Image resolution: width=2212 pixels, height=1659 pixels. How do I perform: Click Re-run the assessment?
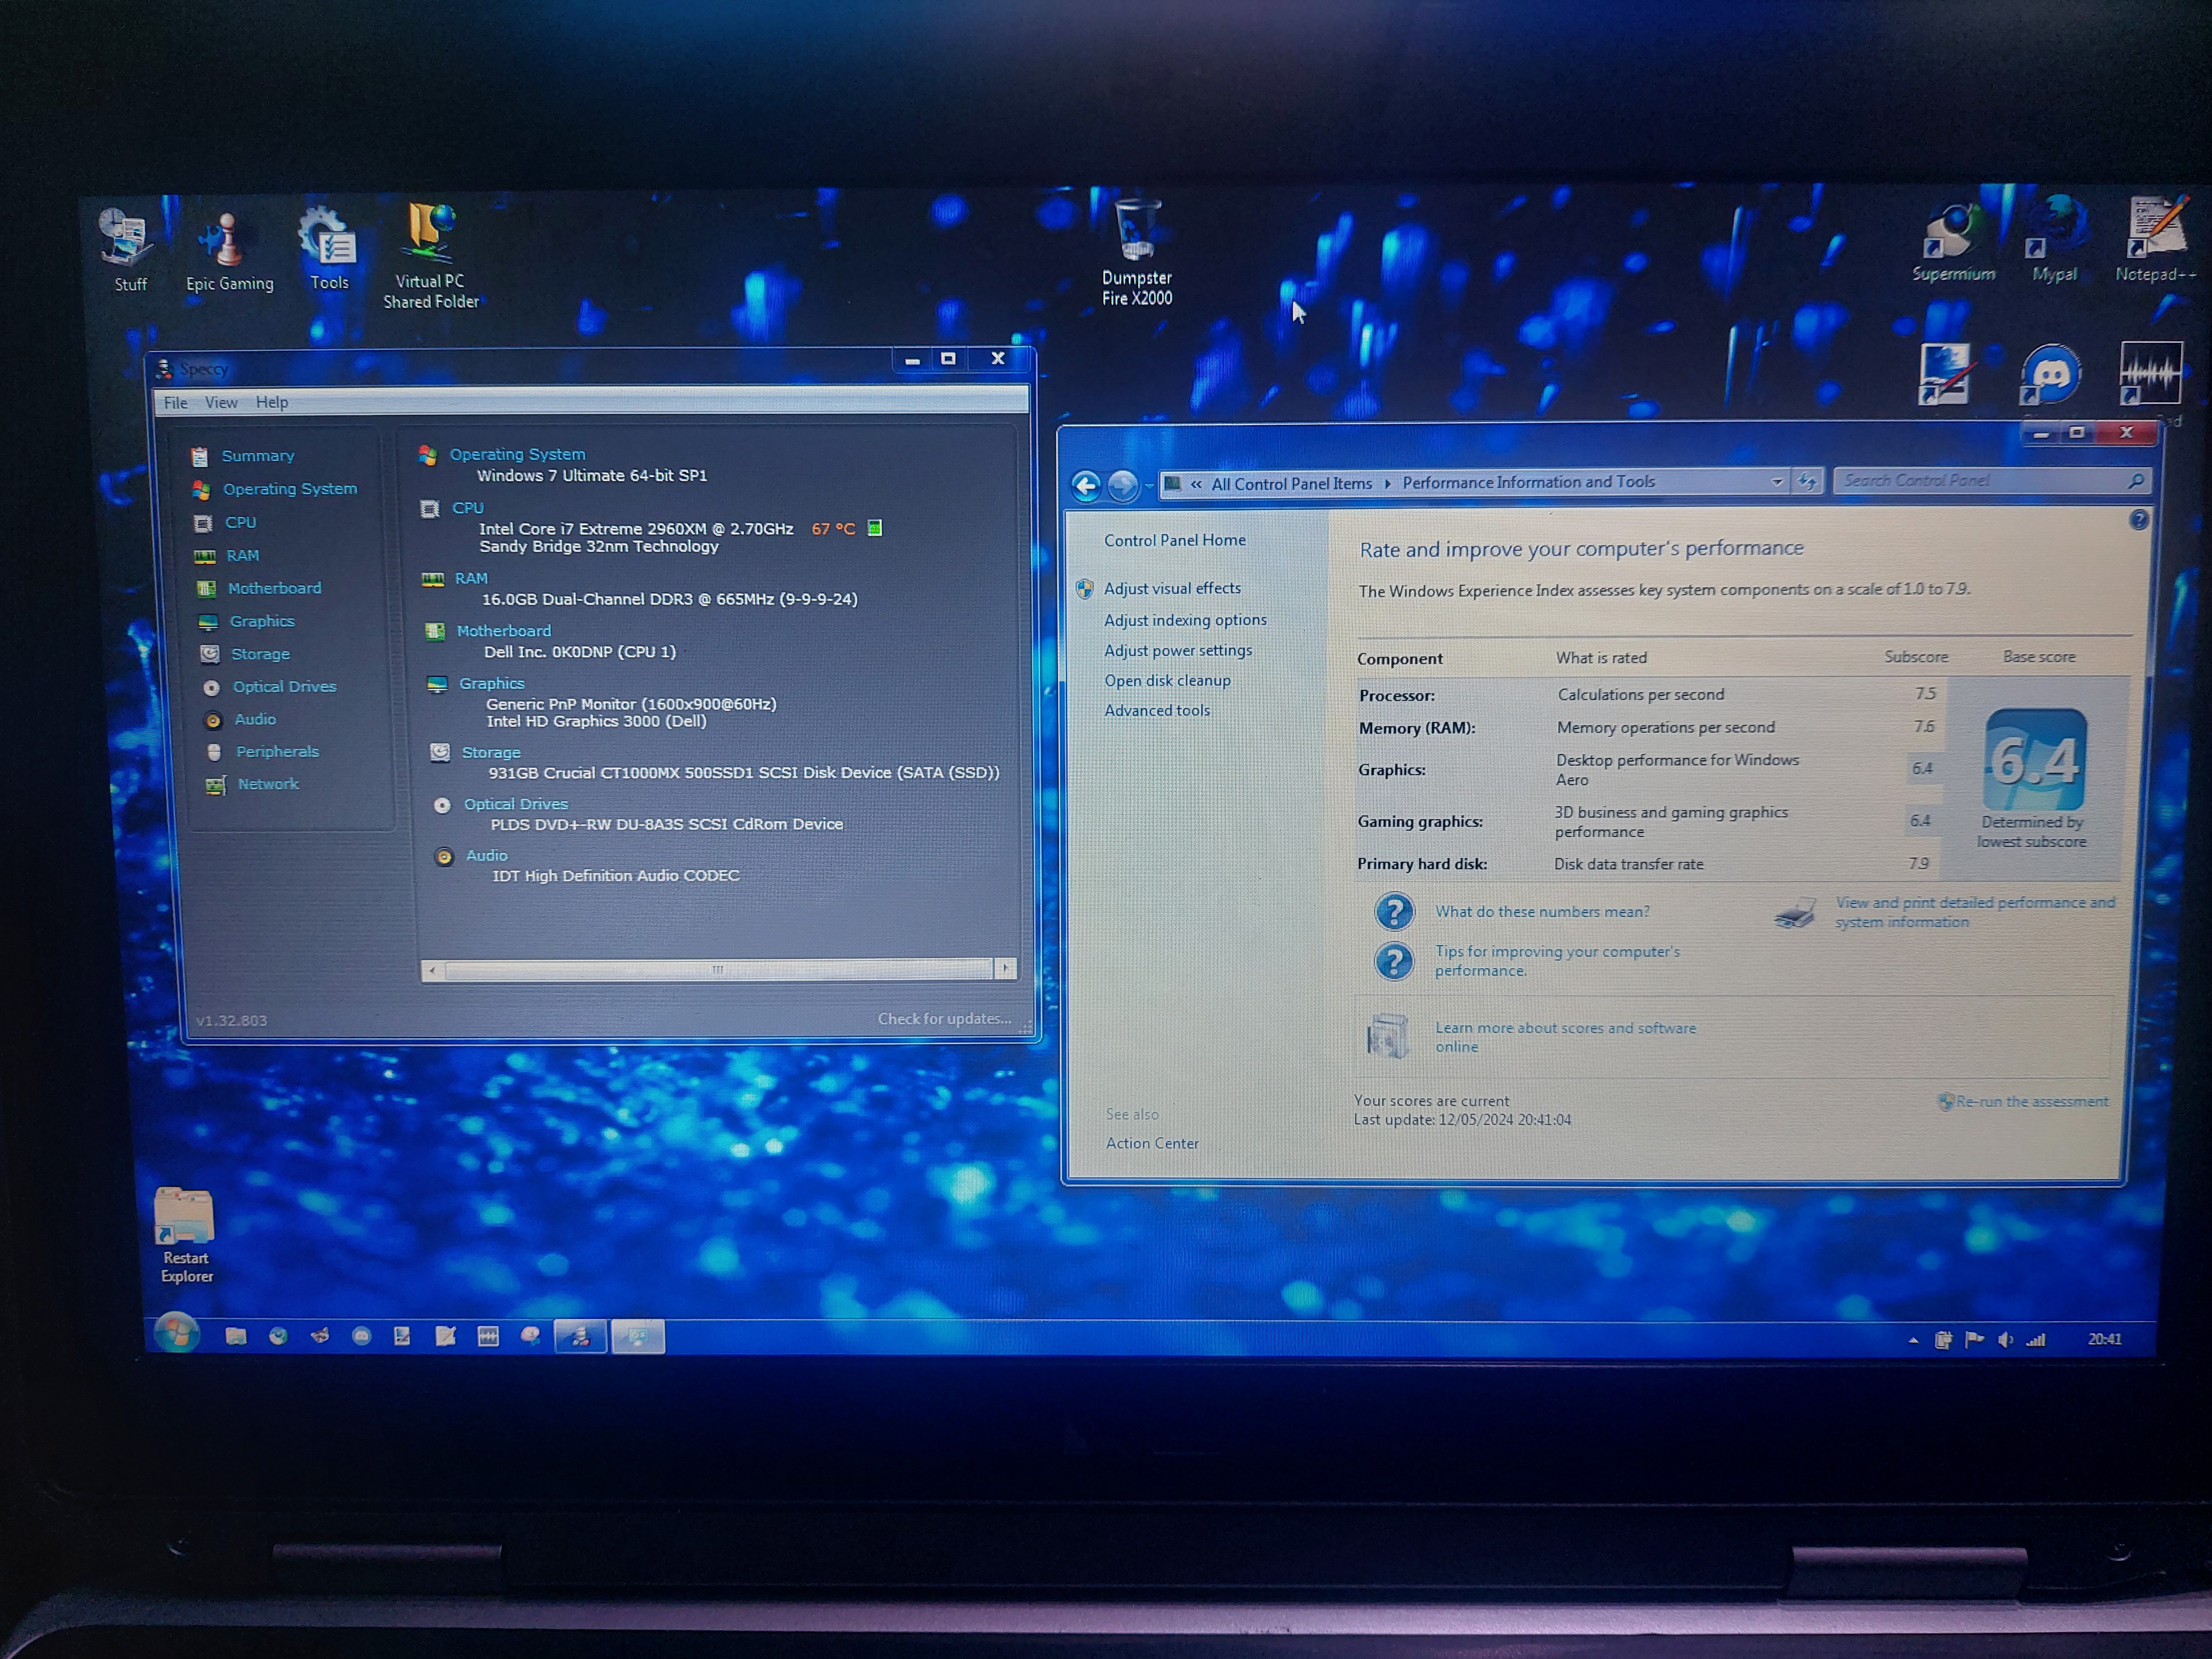2031,1101
